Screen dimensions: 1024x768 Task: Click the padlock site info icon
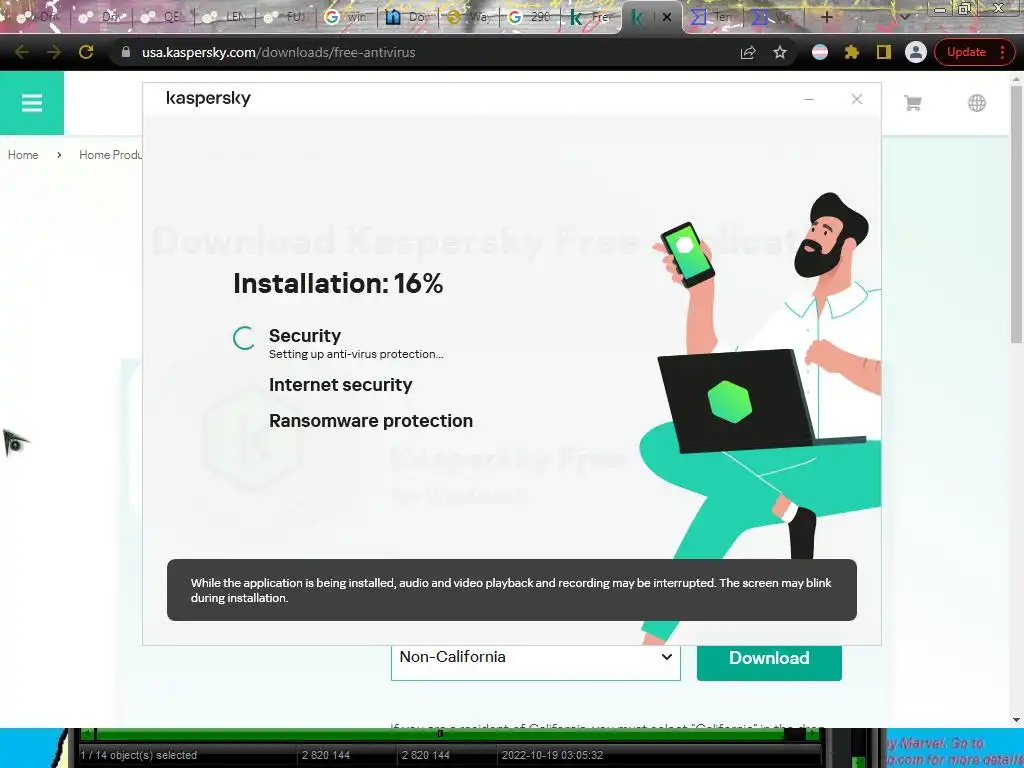click(x=126, y=52)
